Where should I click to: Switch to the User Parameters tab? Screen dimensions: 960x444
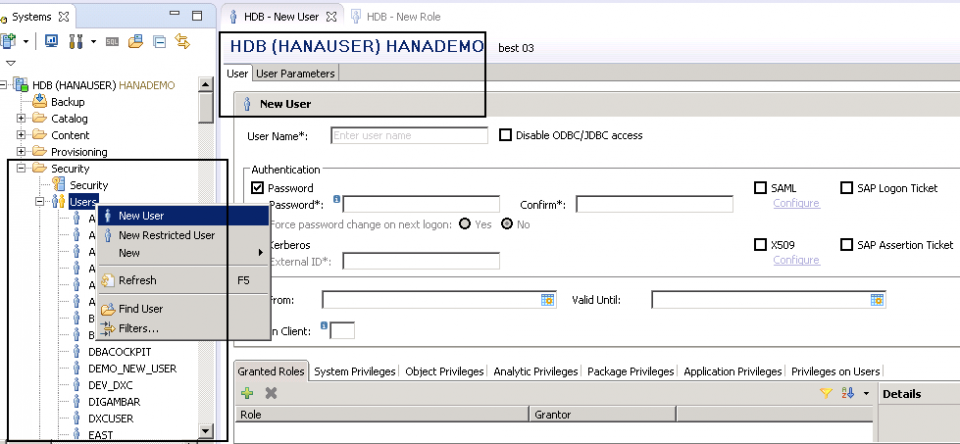[295, 73]
